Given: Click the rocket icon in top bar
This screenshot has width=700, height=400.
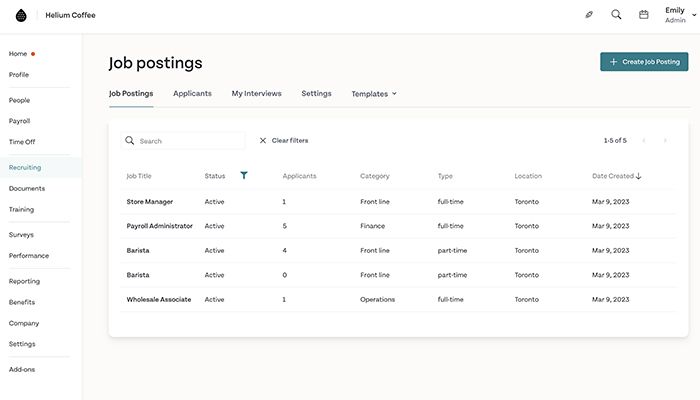Looking at the screenshot, I should [x=589, y=15].
